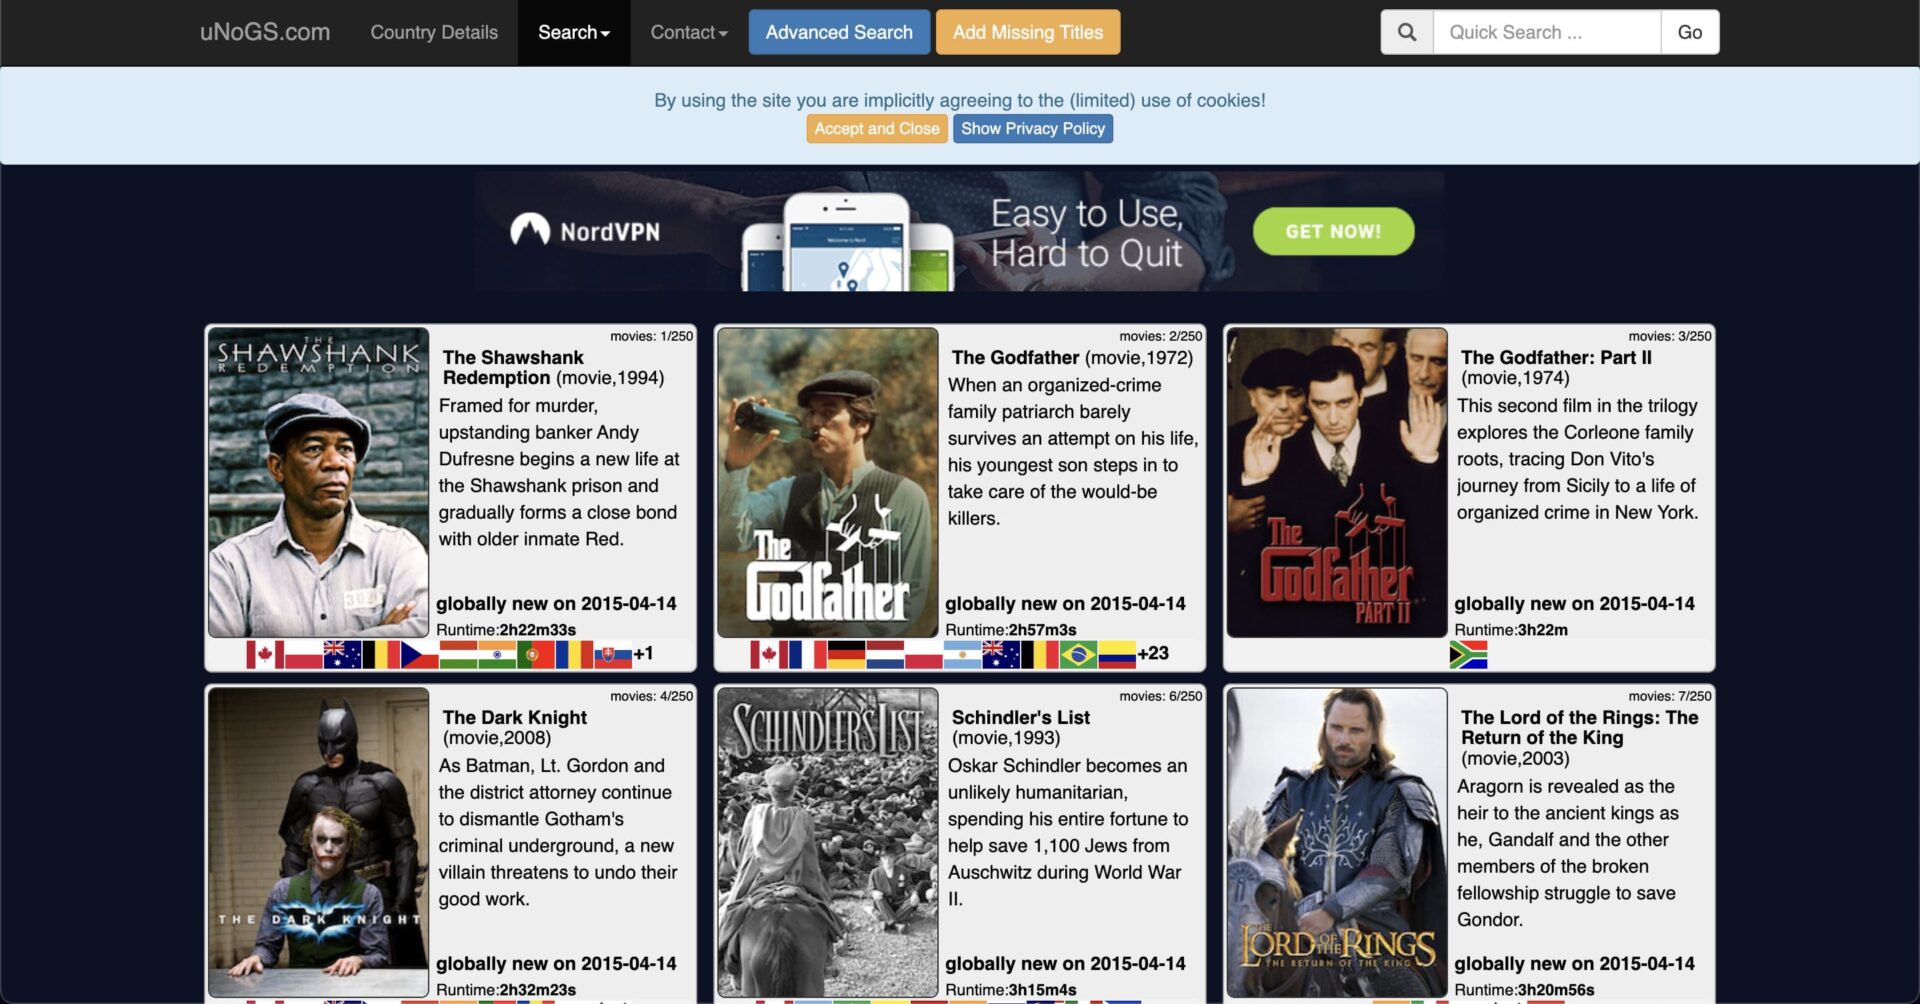
Task: Open the Country Details page
Action: pyautogui.click(x=433, y=32)
